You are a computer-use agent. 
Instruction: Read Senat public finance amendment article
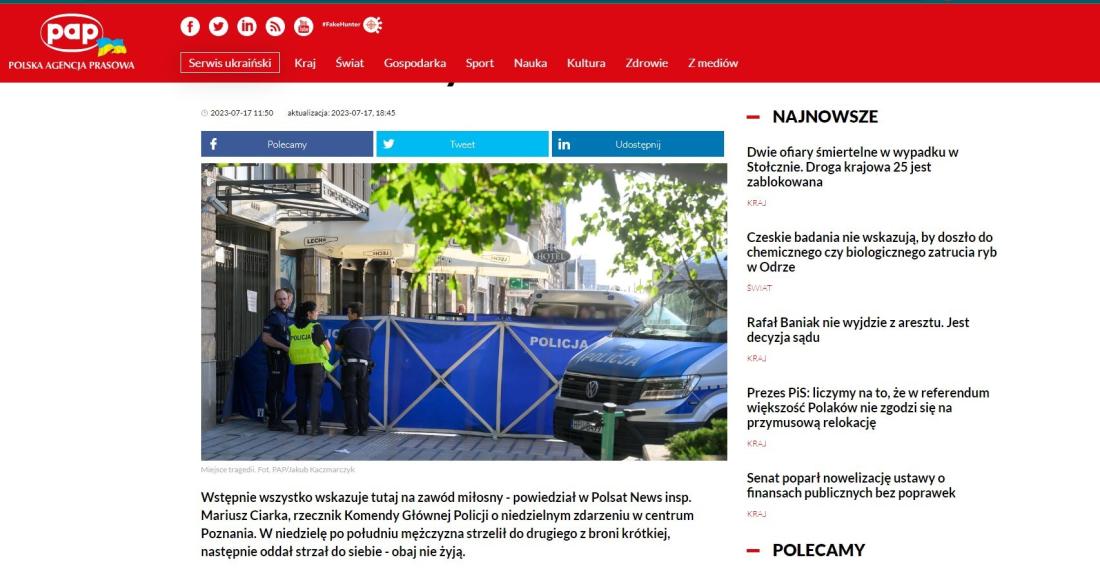click(851, 485)
